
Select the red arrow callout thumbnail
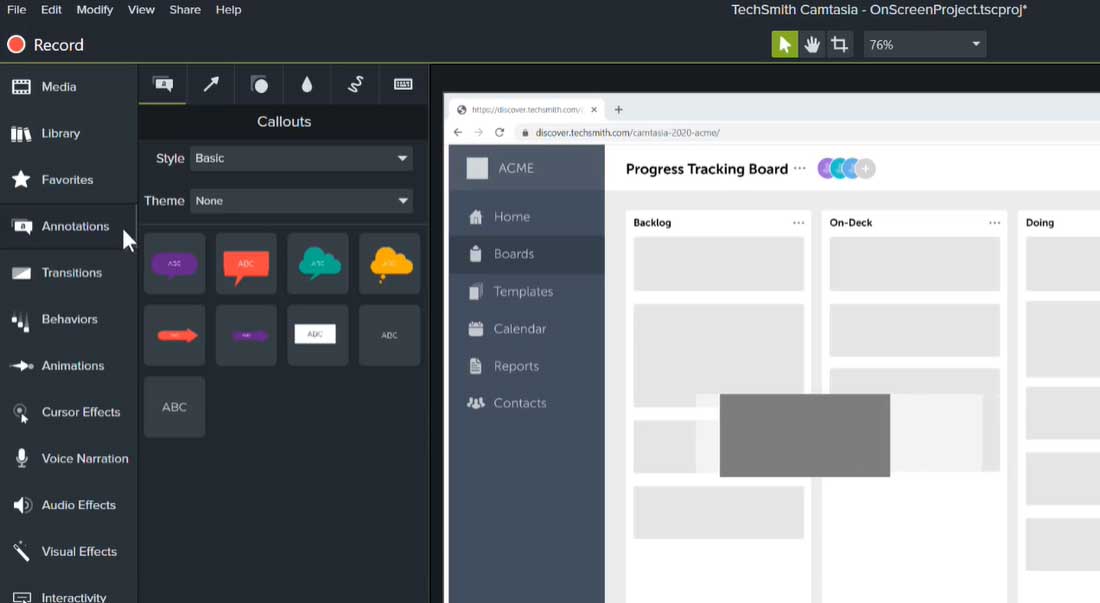pyautogui.click(x=174, y=334)
